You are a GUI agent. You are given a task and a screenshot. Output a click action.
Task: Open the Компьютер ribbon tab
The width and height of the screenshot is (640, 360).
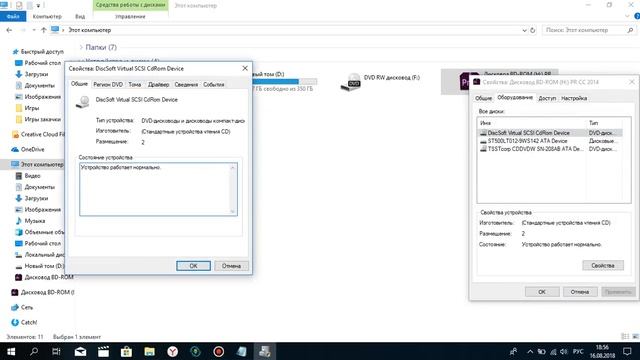pyautogui.click(x=47, y=16)
